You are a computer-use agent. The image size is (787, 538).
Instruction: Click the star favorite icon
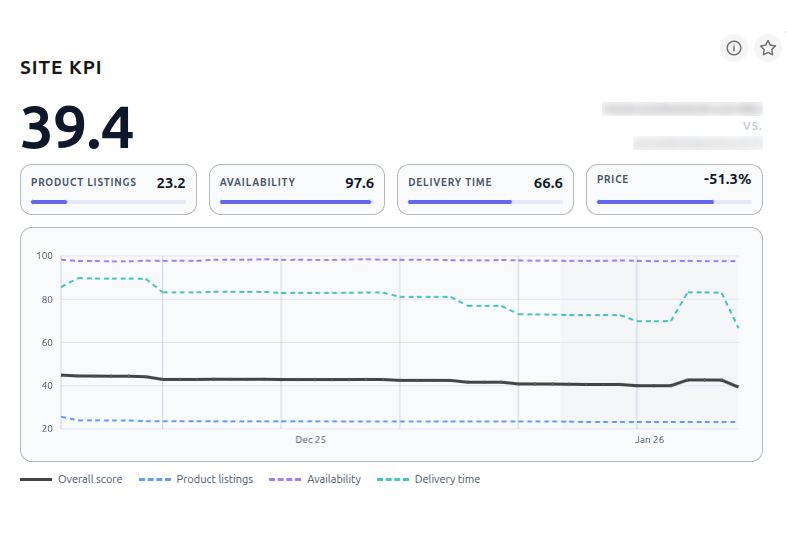click(x=767, y=48)
